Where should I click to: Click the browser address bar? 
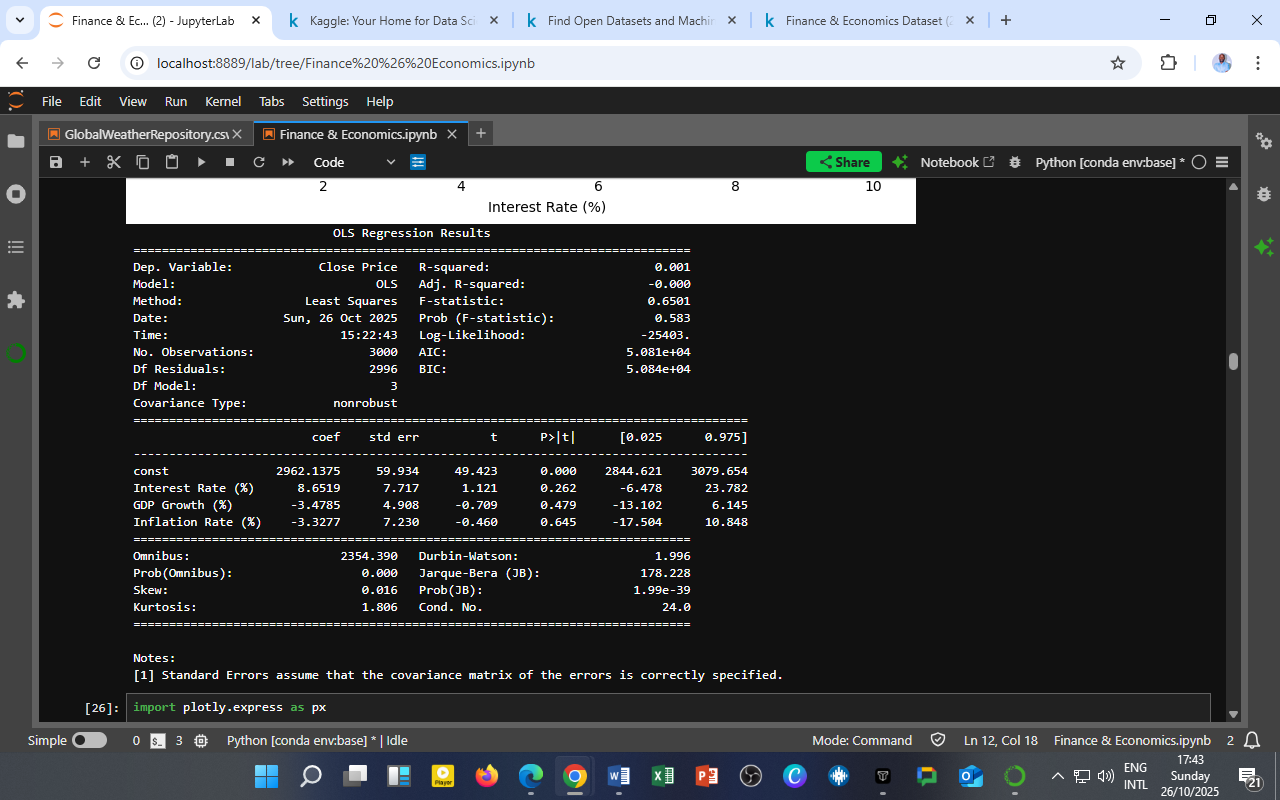coord(400,62)
